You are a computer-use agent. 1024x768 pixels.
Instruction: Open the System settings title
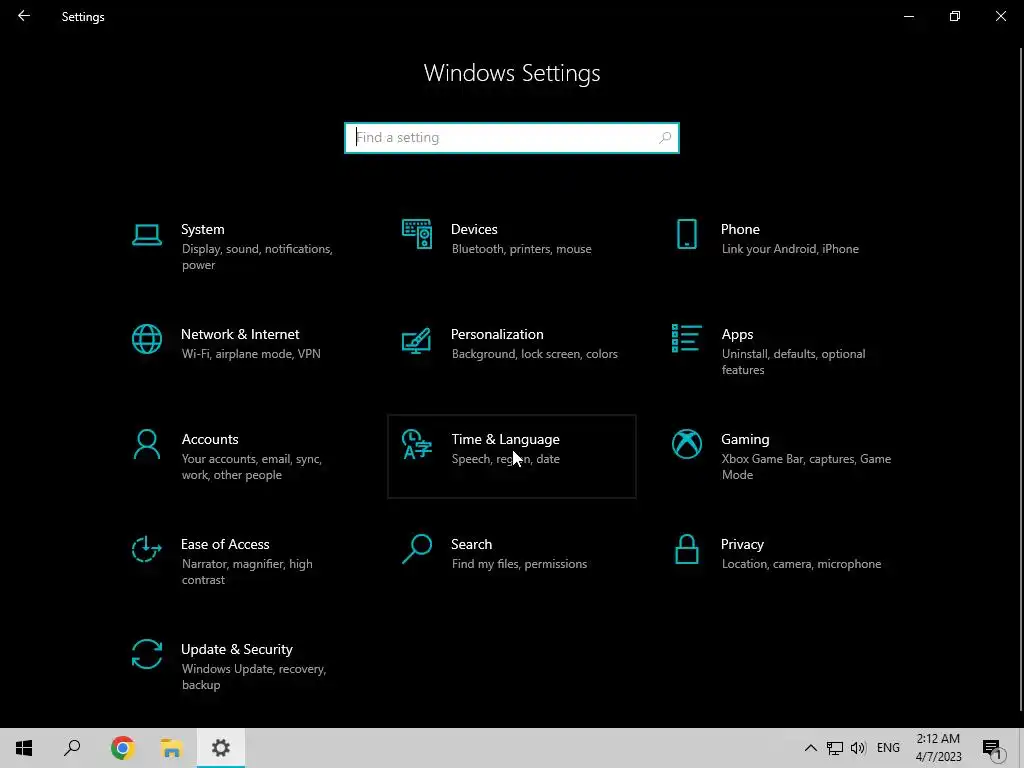point(202,229)
